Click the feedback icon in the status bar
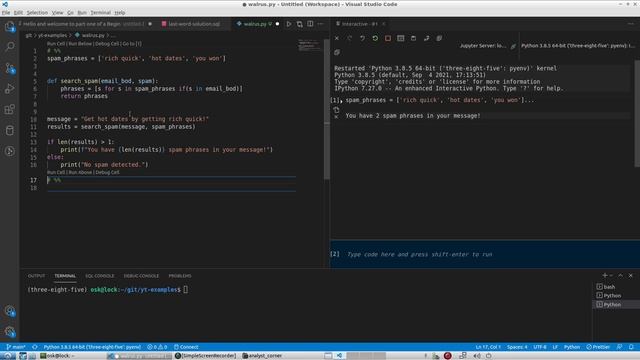The width and height of the screenshot is (640, 360). [619, 347]
